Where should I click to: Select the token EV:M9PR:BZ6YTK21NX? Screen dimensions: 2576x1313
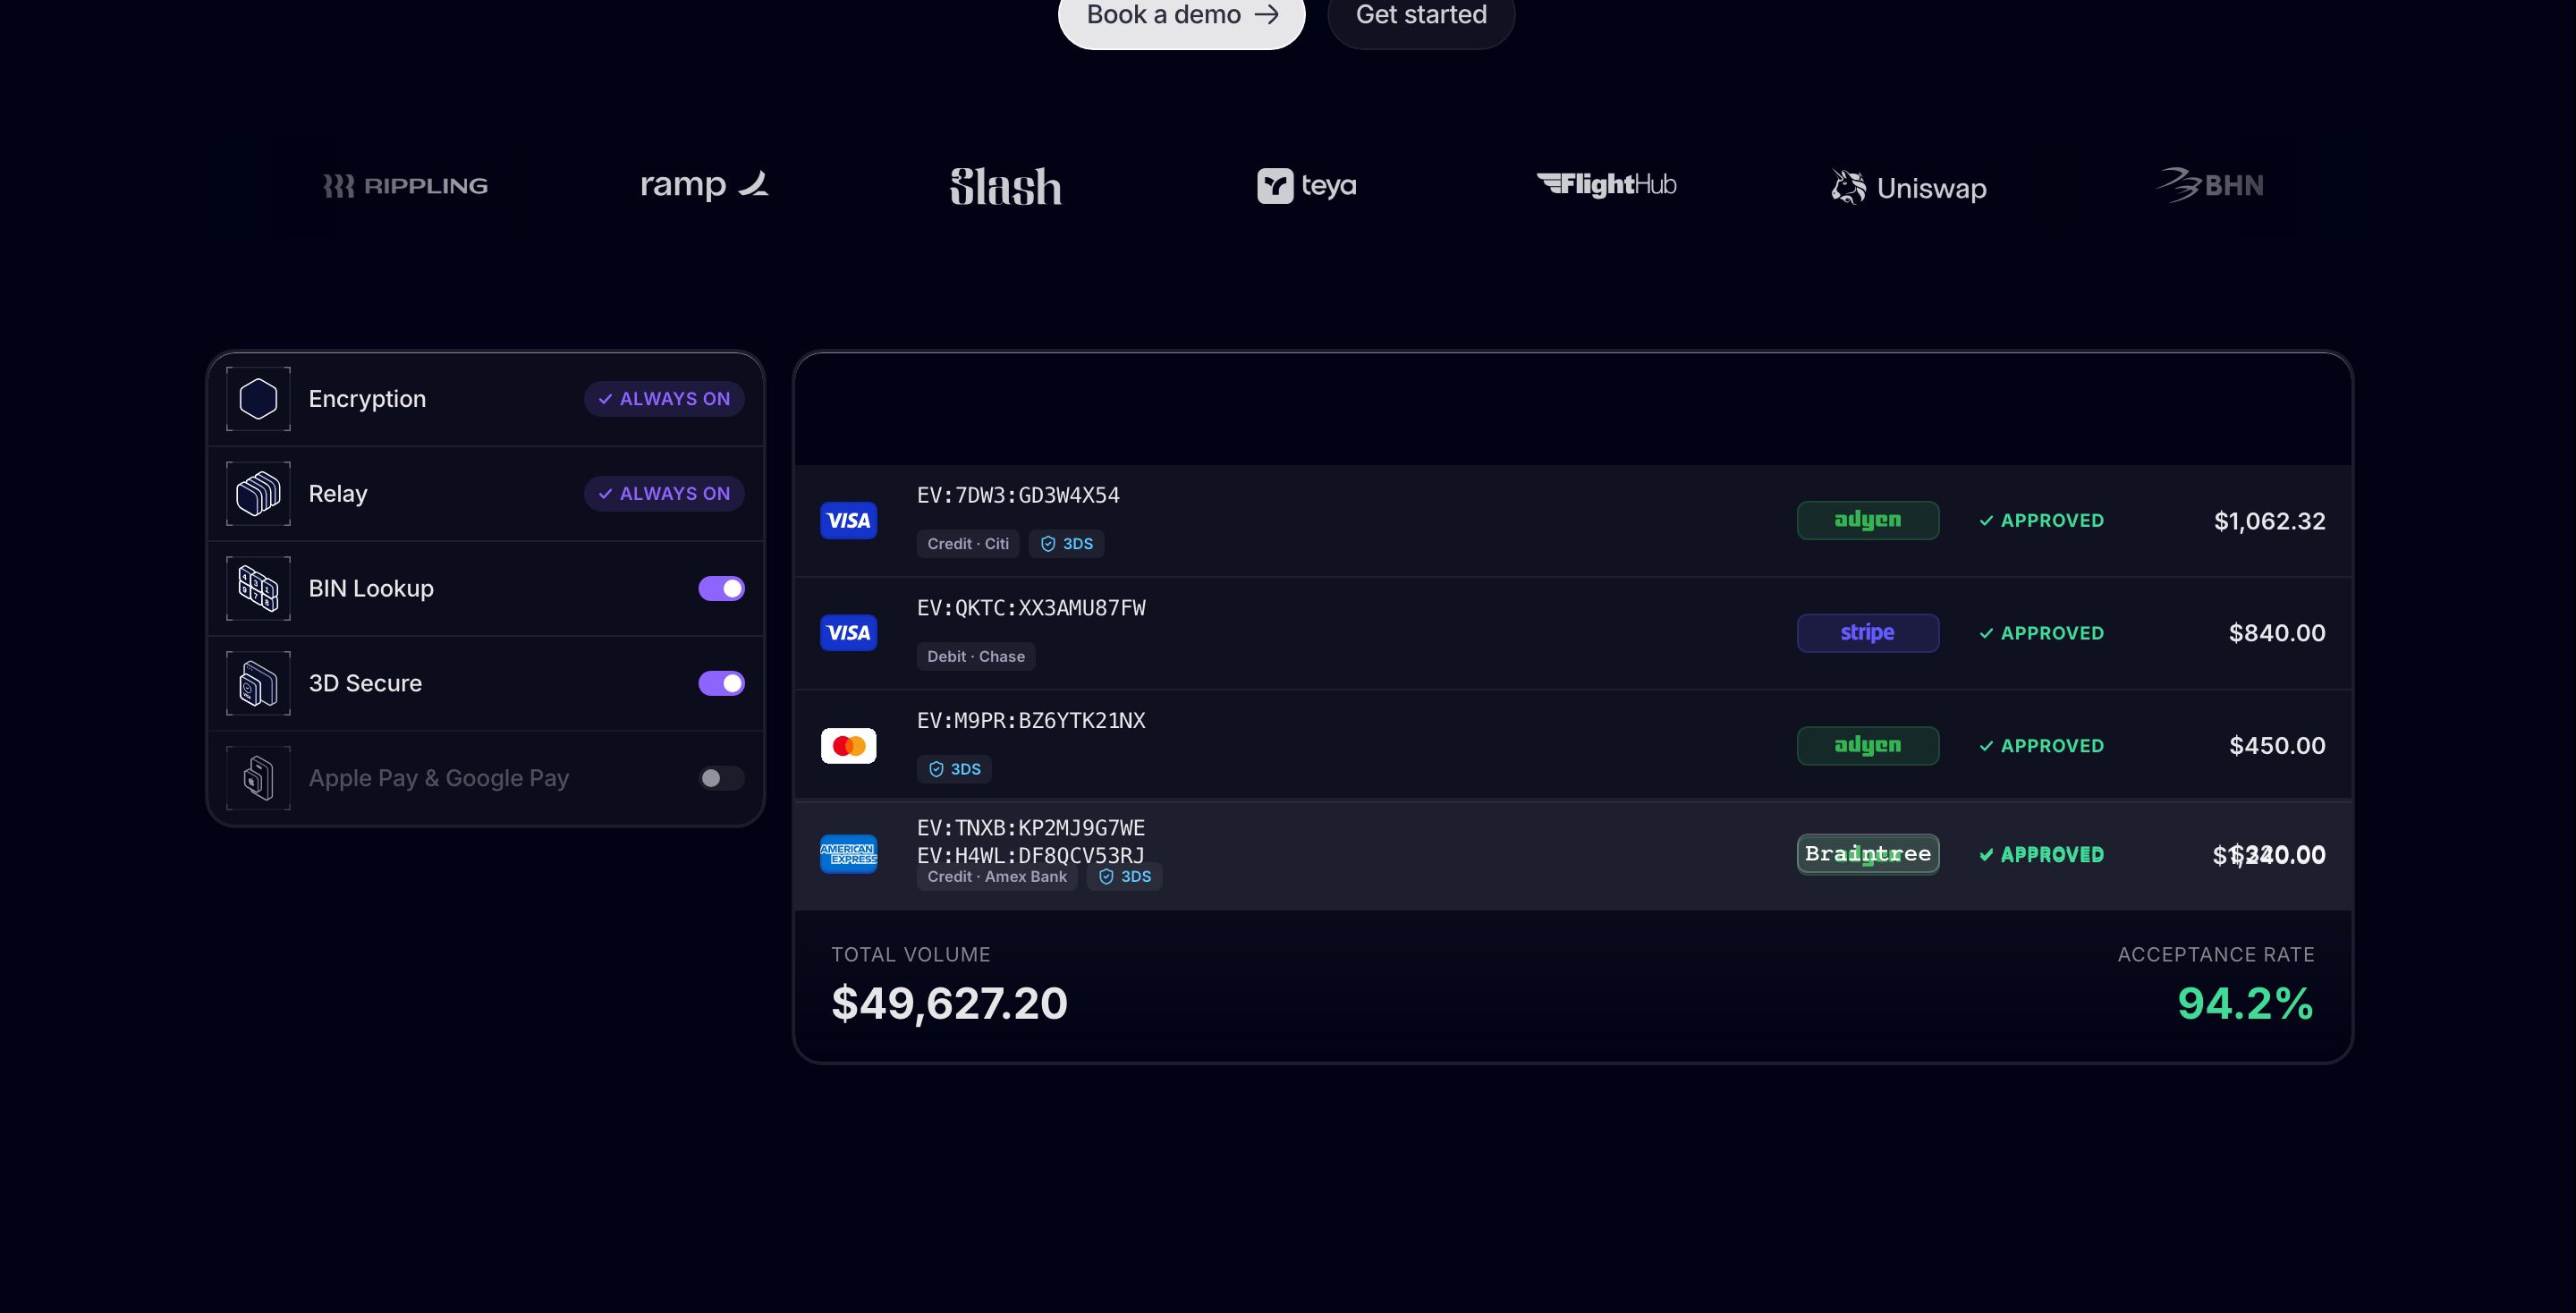[1031, 721]
